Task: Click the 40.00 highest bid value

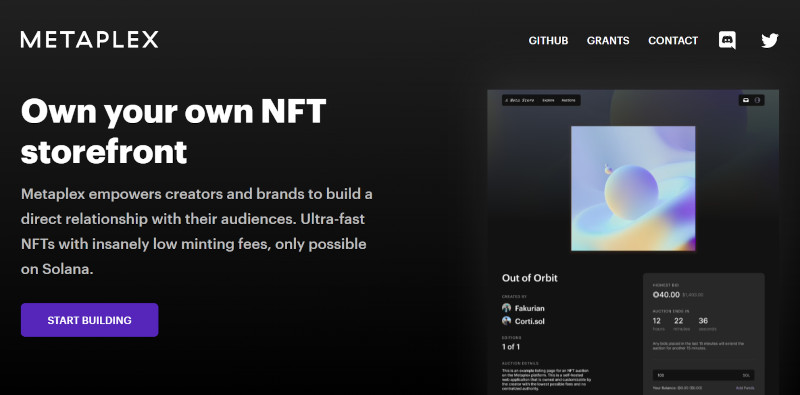Action: click(x=666, y=294)
